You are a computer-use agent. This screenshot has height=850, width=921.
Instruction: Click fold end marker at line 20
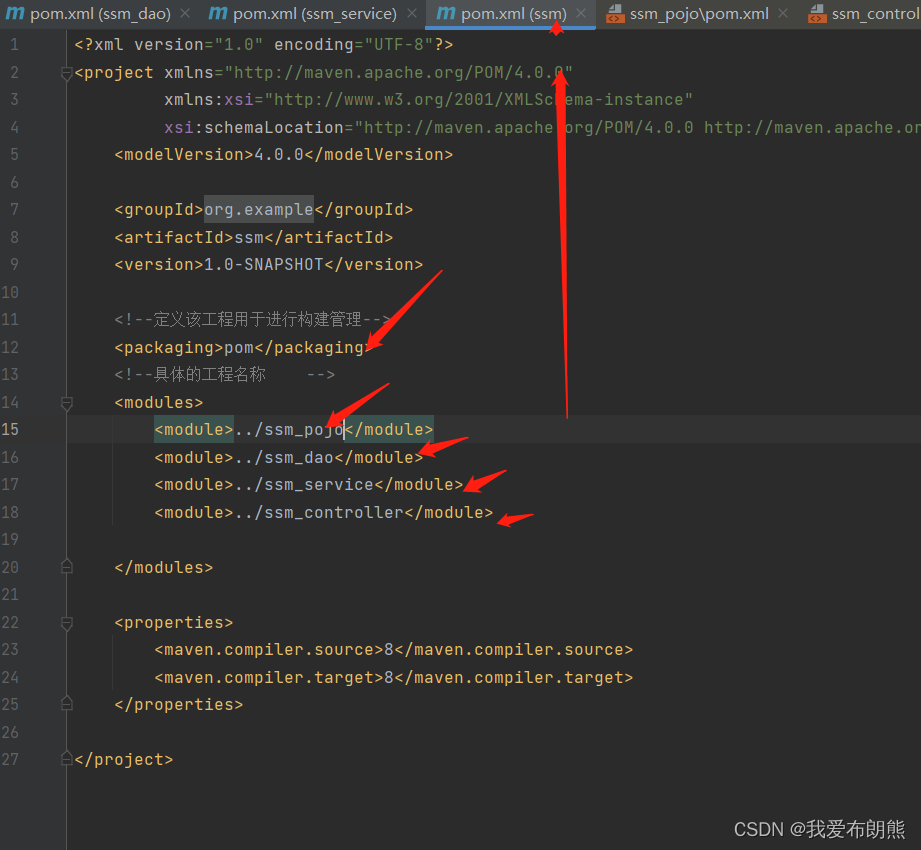click(x=66, y=566)
